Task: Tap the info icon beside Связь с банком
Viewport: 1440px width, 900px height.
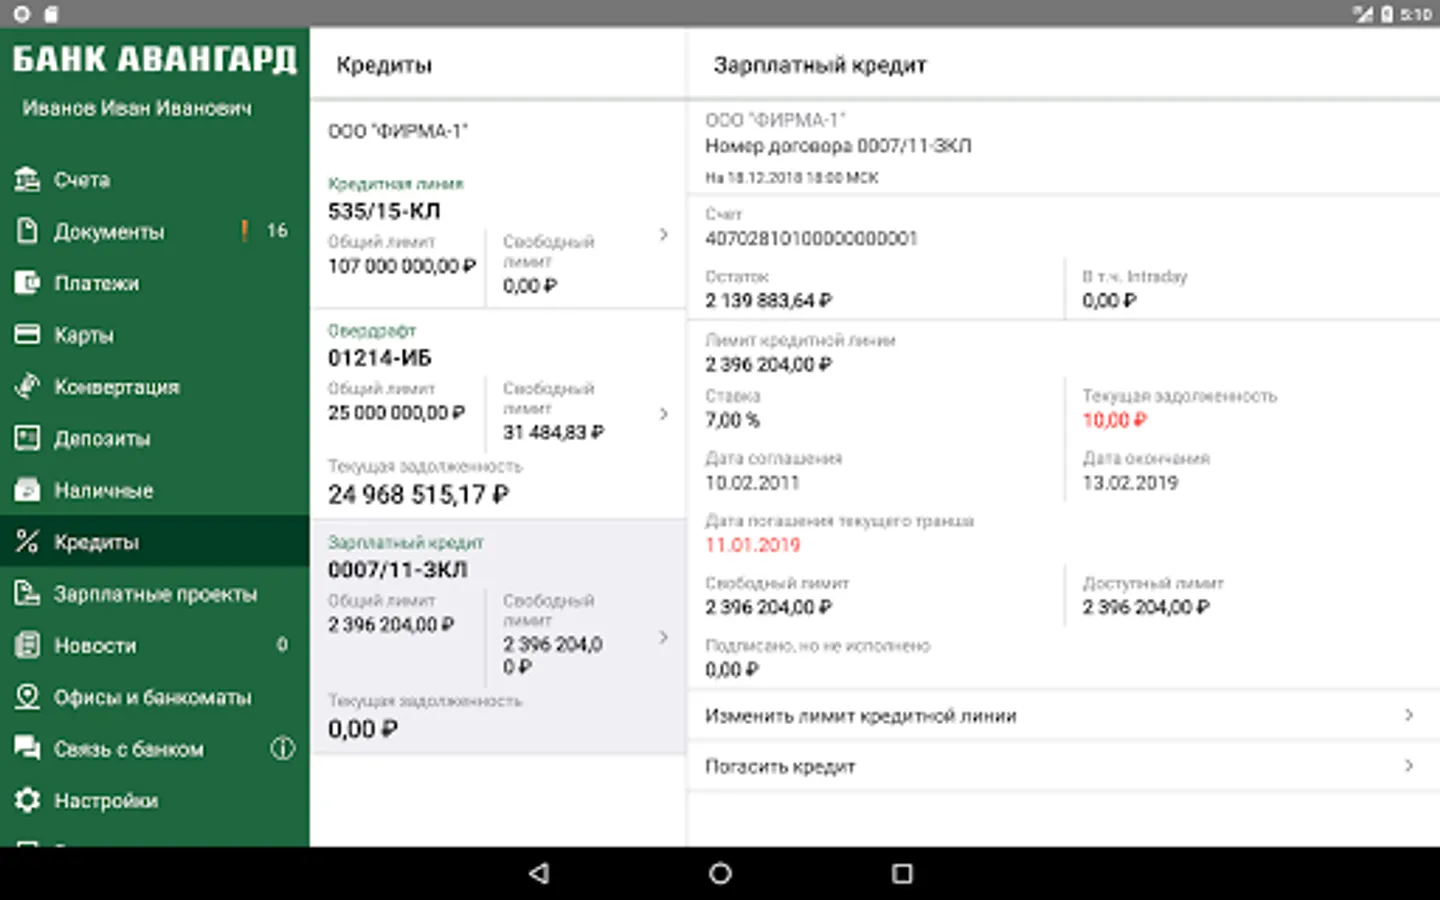Action: click(283, 748)
